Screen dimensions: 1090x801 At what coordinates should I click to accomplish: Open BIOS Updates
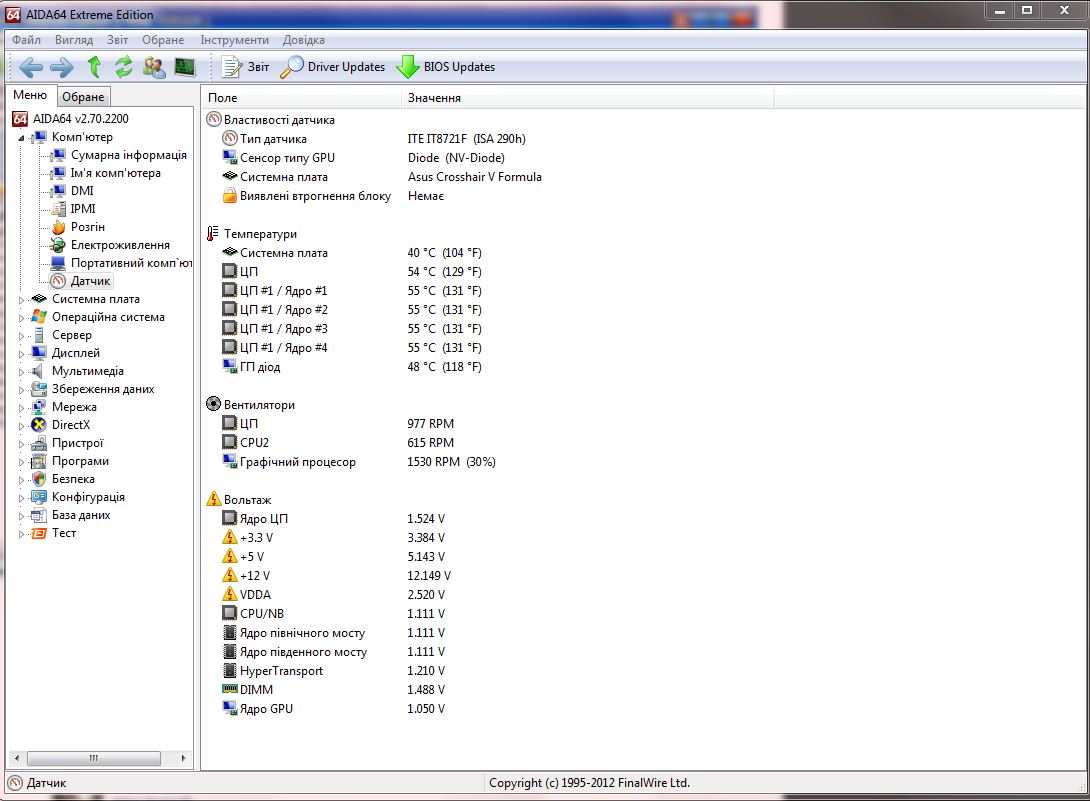pyautogui.click(x=446, y=67)
